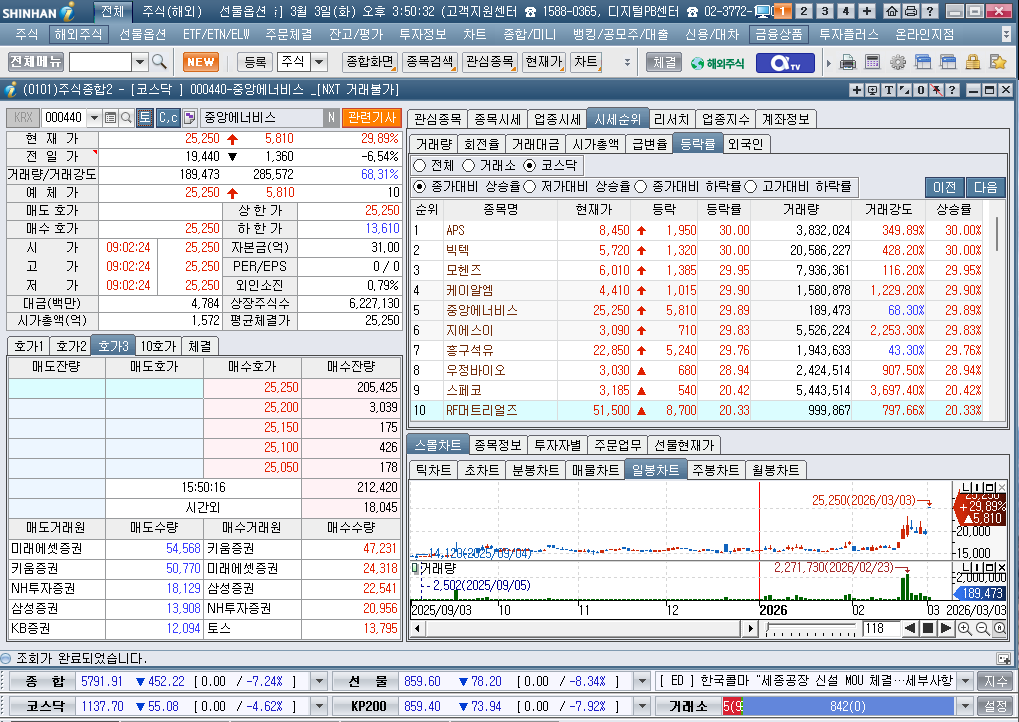
Task: Click the orange 관련기사 button
Action: (372, 118)
